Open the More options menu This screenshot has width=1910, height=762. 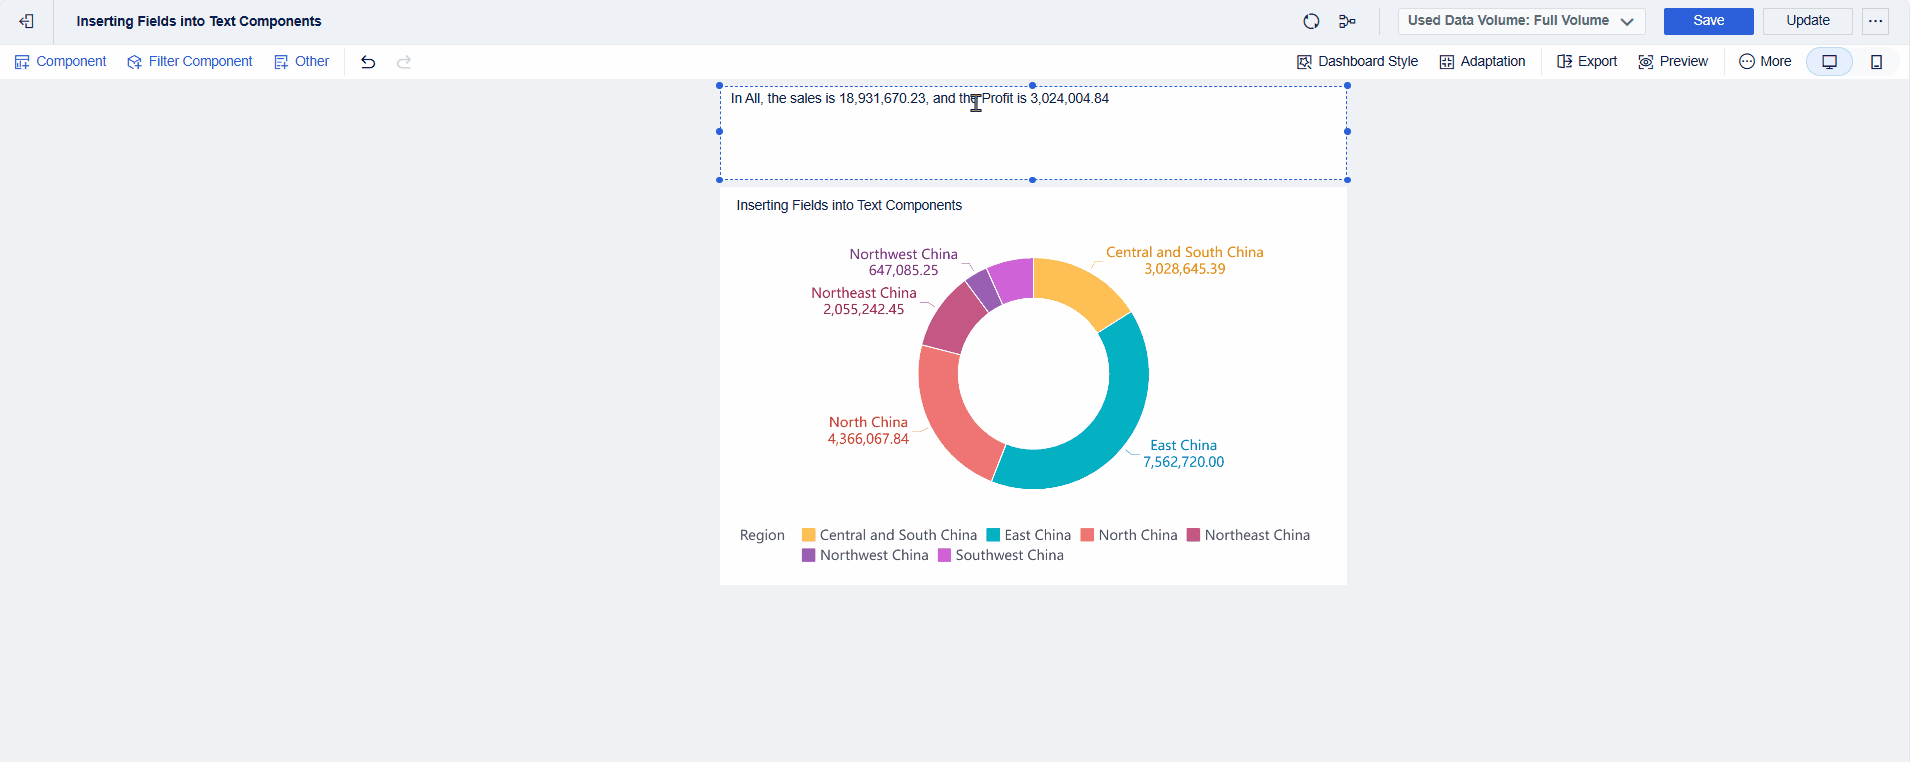point(1765,62)
